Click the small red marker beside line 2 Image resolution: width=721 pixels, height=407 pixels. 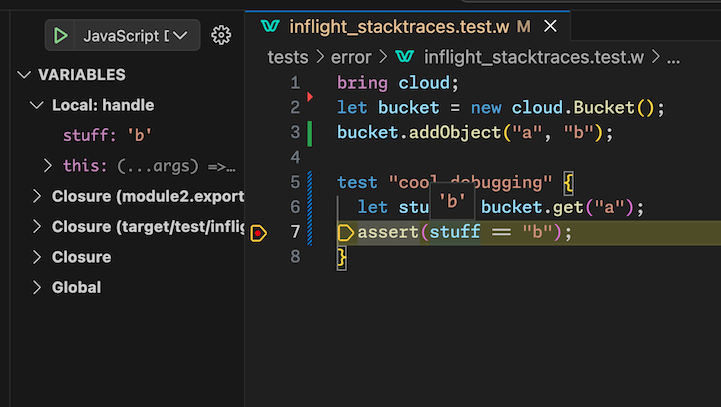pos(310,97)
